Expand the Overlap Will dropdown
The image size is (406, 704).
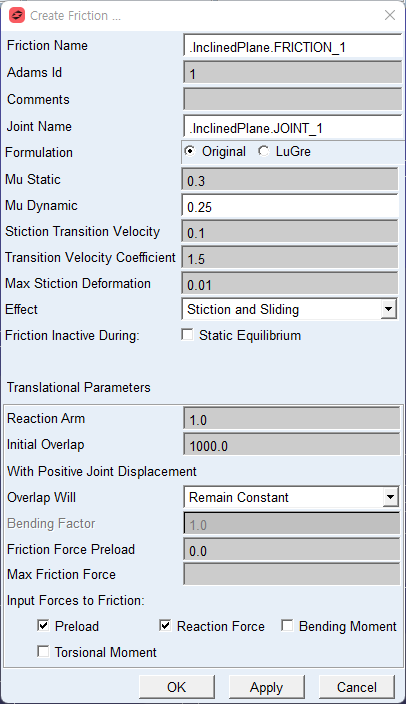[390, 497]
